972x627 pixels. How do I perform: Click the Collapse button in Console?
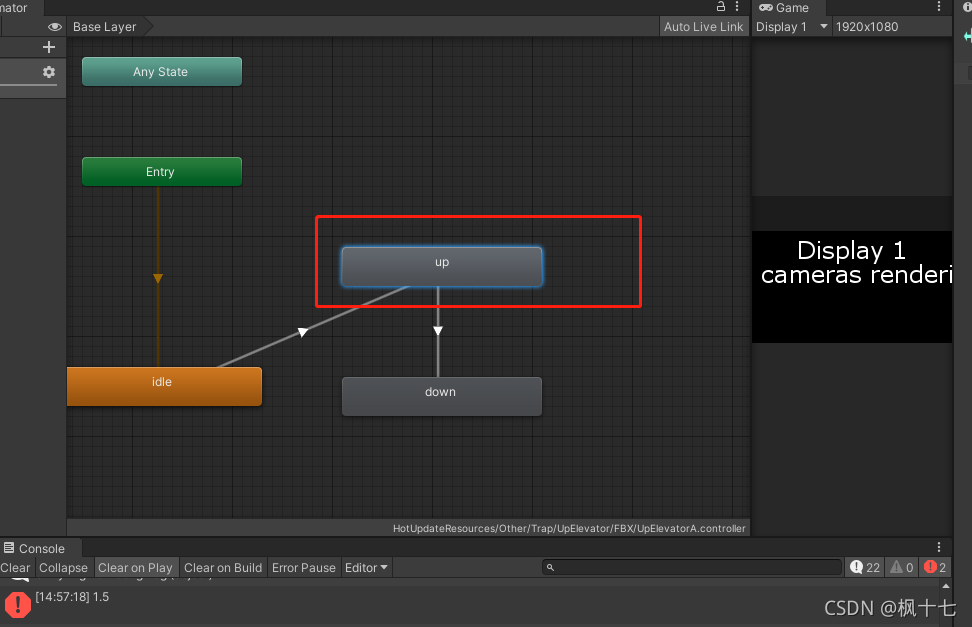(x=63, y=567)
